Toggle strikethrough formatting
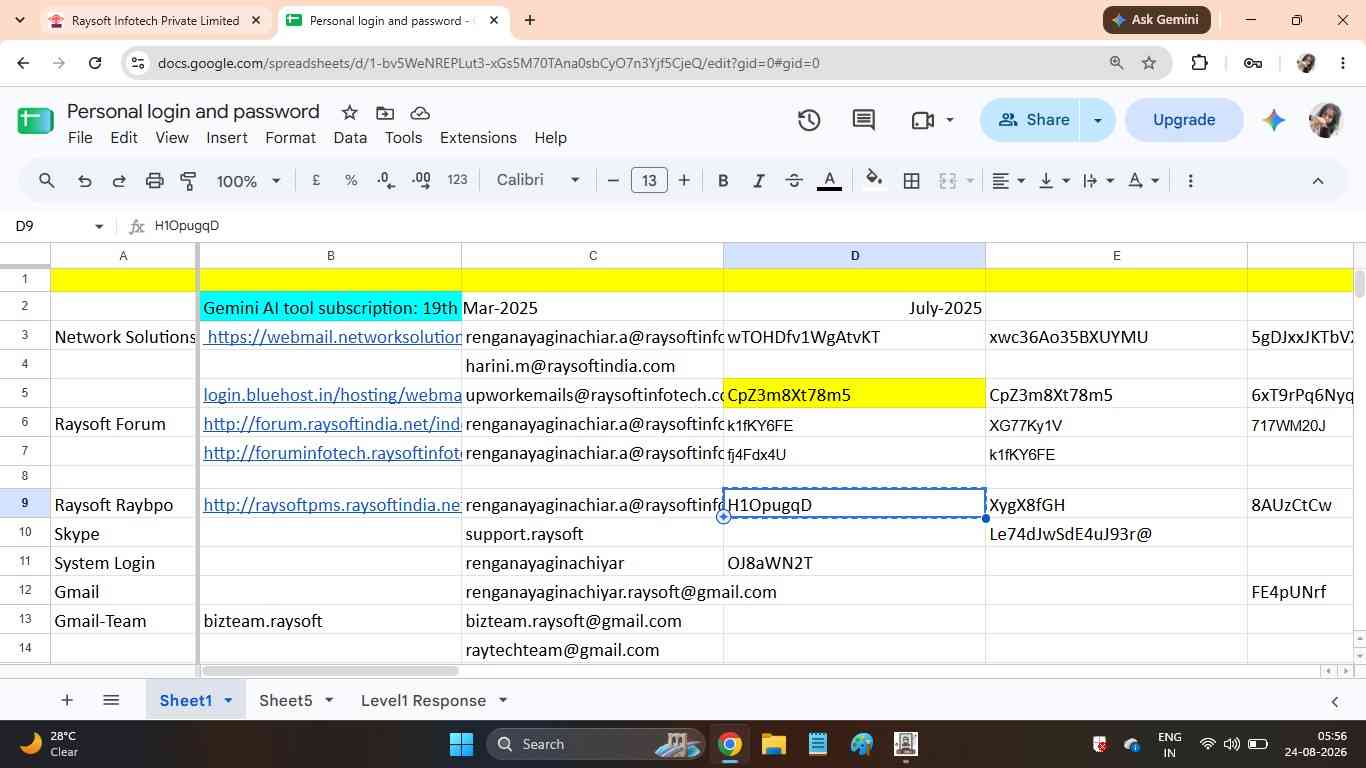Image resolution: width=1366 pixels, height=768 pixels. [x=794, y=181]
